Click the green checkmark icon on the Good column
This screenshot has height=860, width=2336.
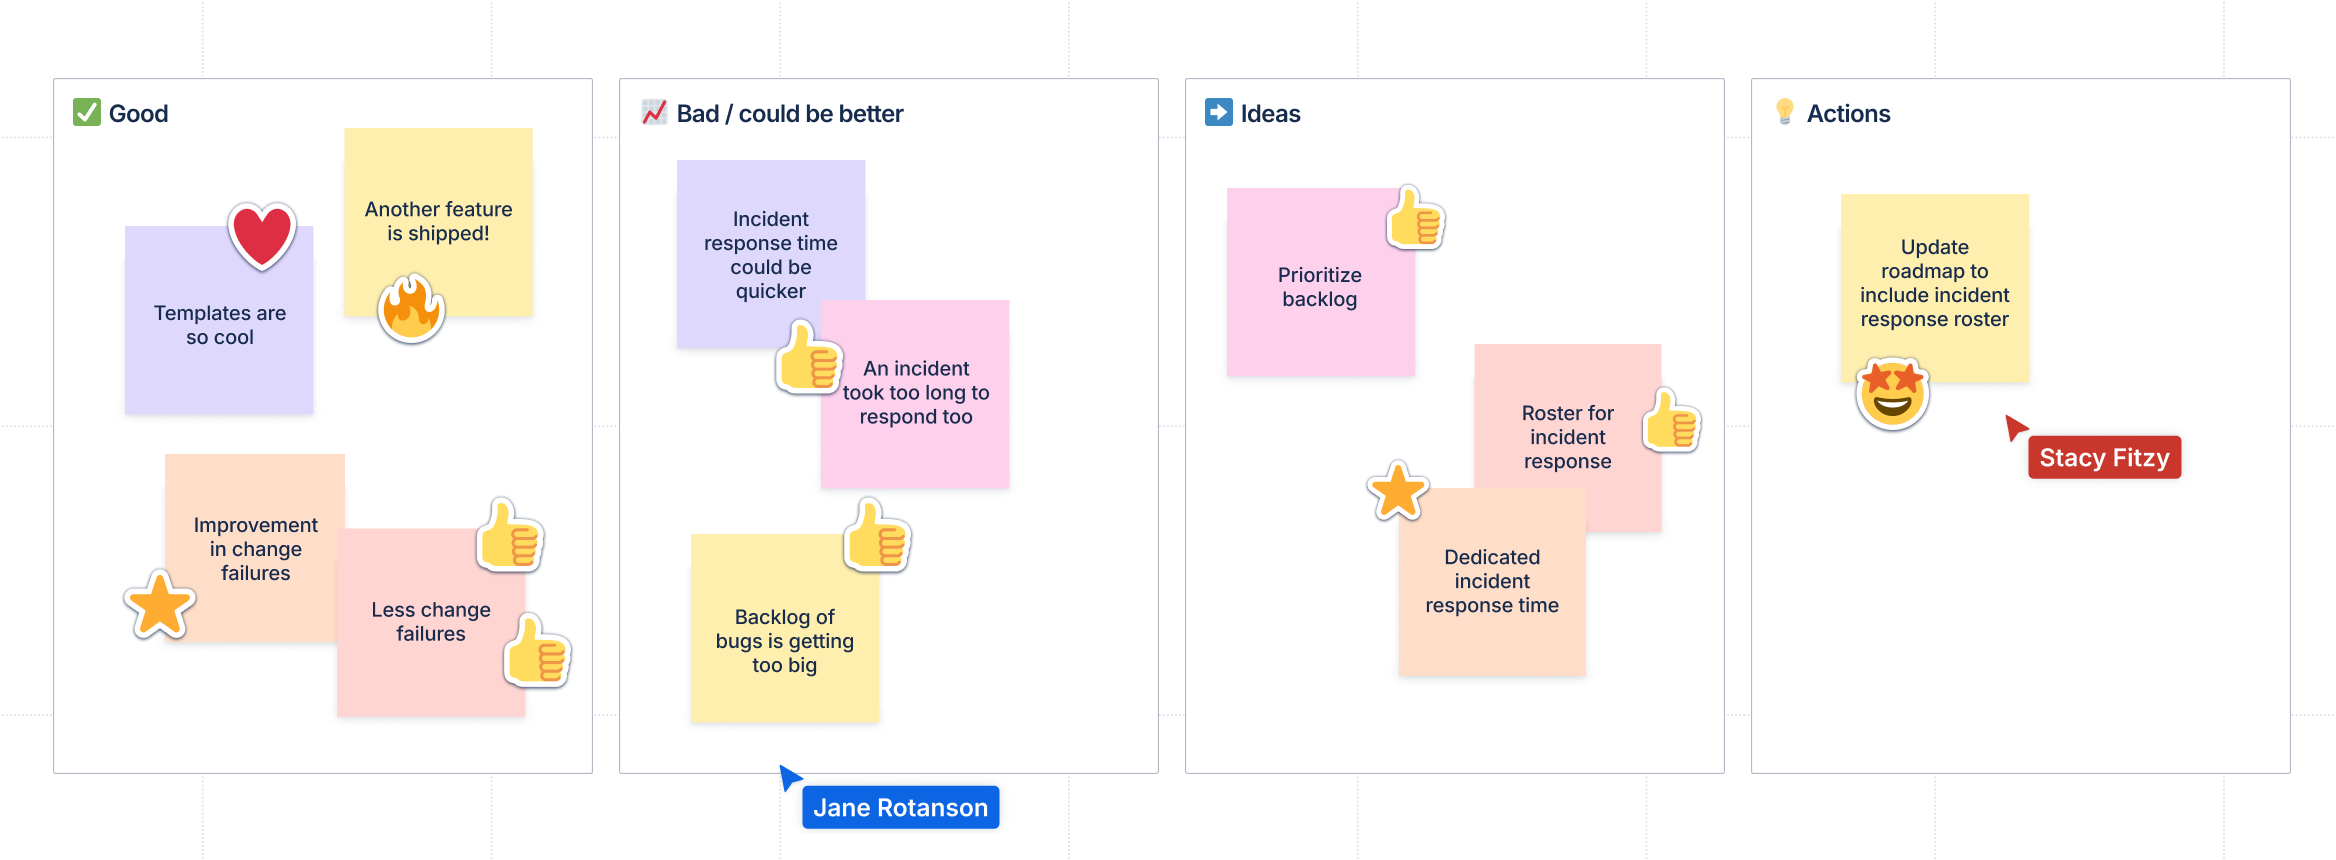click(88, 113)
